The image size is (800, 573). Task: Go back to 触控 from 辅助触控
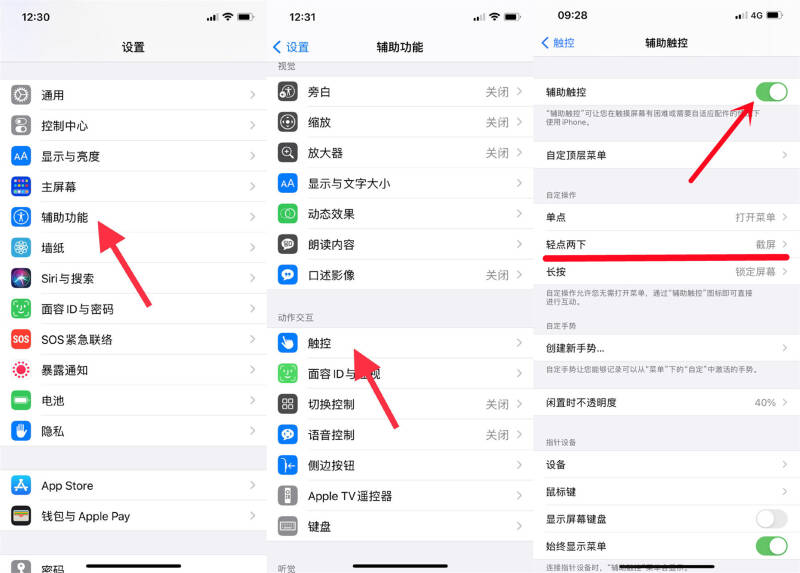558,43
